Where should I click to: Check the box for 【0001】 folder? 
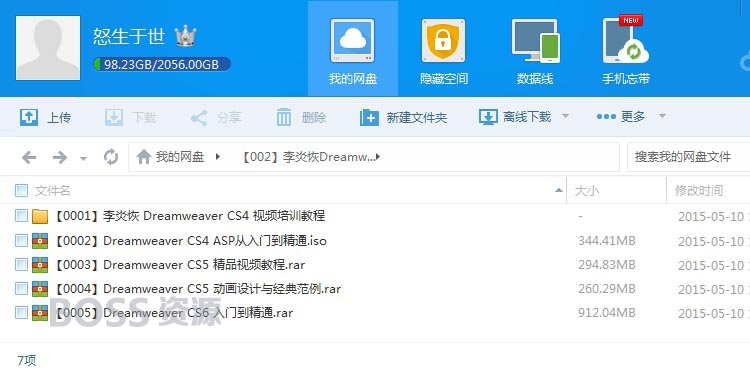21,216
